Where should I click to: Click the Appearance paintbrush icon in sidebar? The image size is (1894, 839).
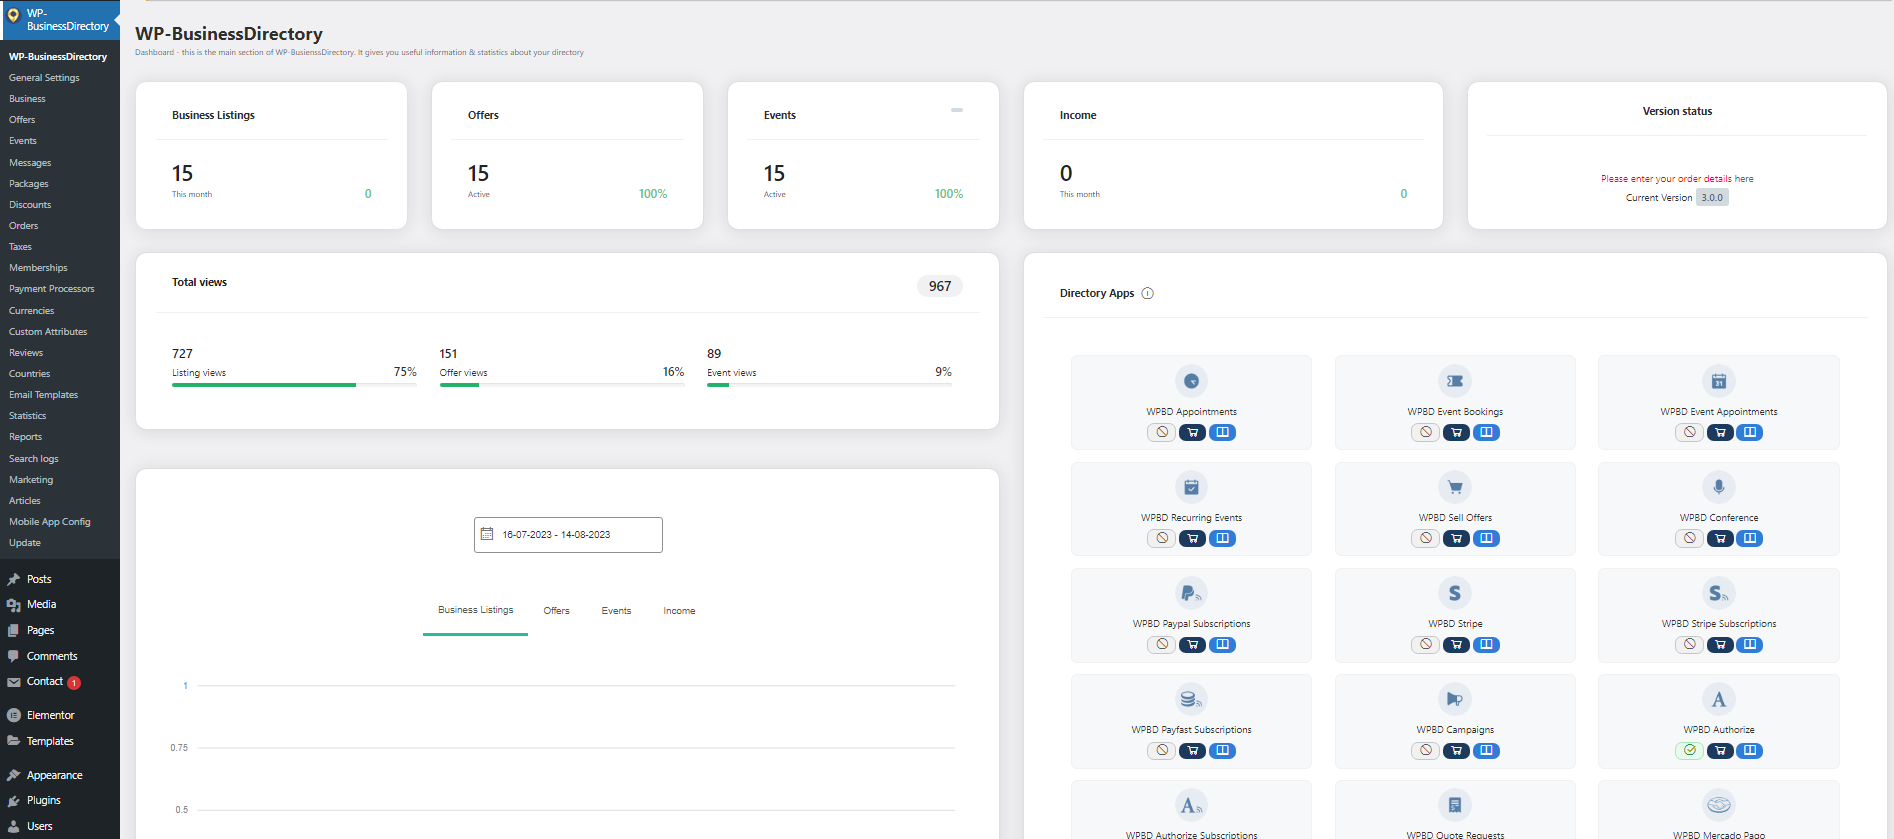(14, 776)
